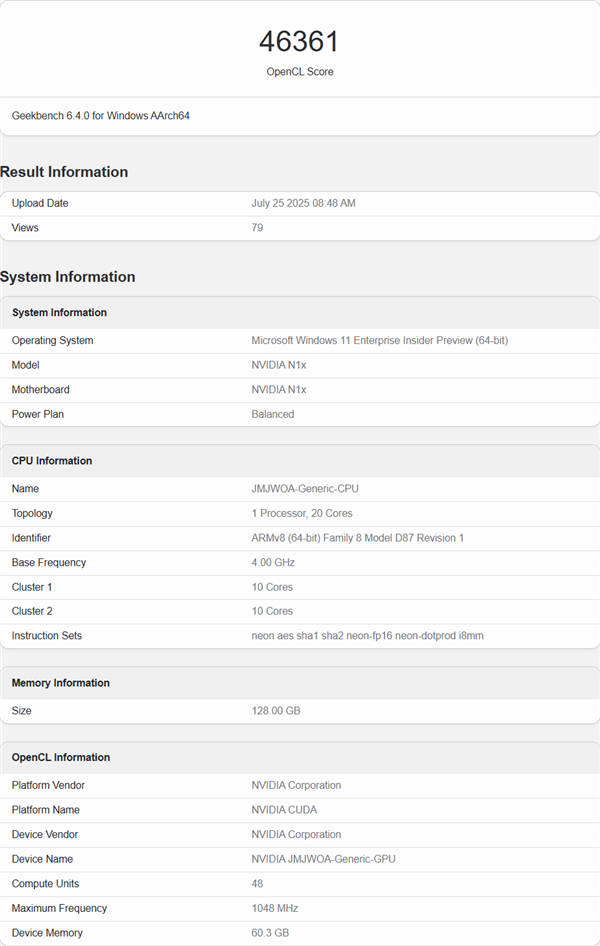
Task: Click the Upload Date value July 25 2025
Action: [x=303, y=203]
